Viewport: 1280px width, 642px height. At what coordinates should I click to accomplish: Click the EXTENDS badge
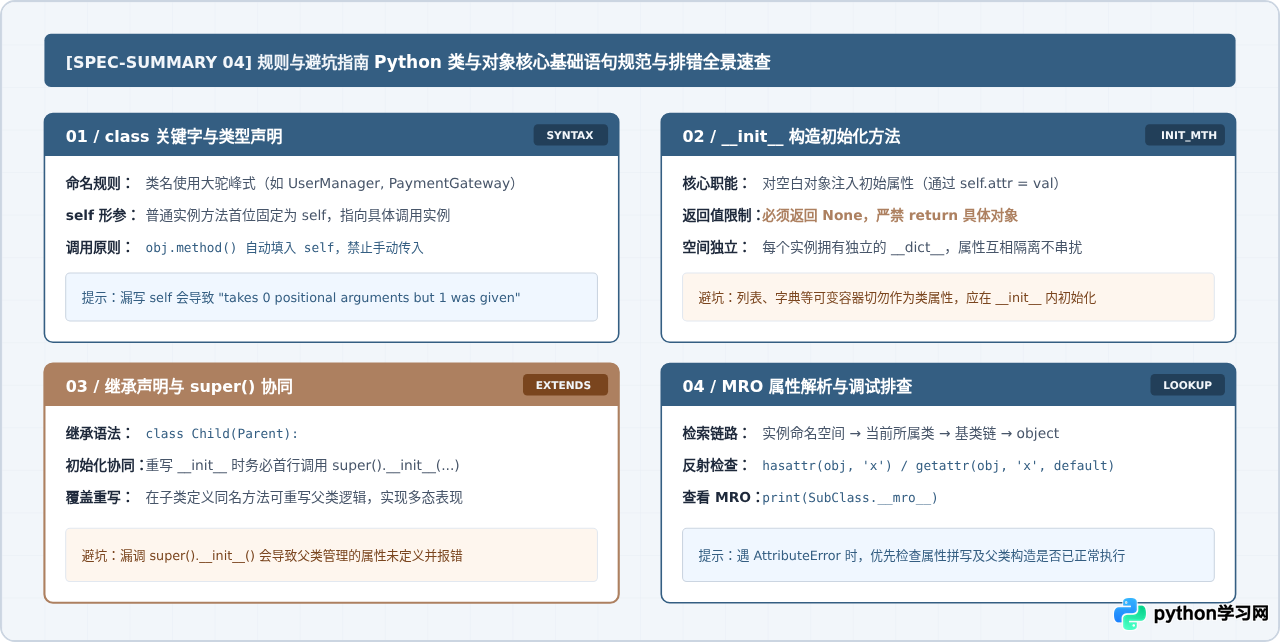[564, 385]
